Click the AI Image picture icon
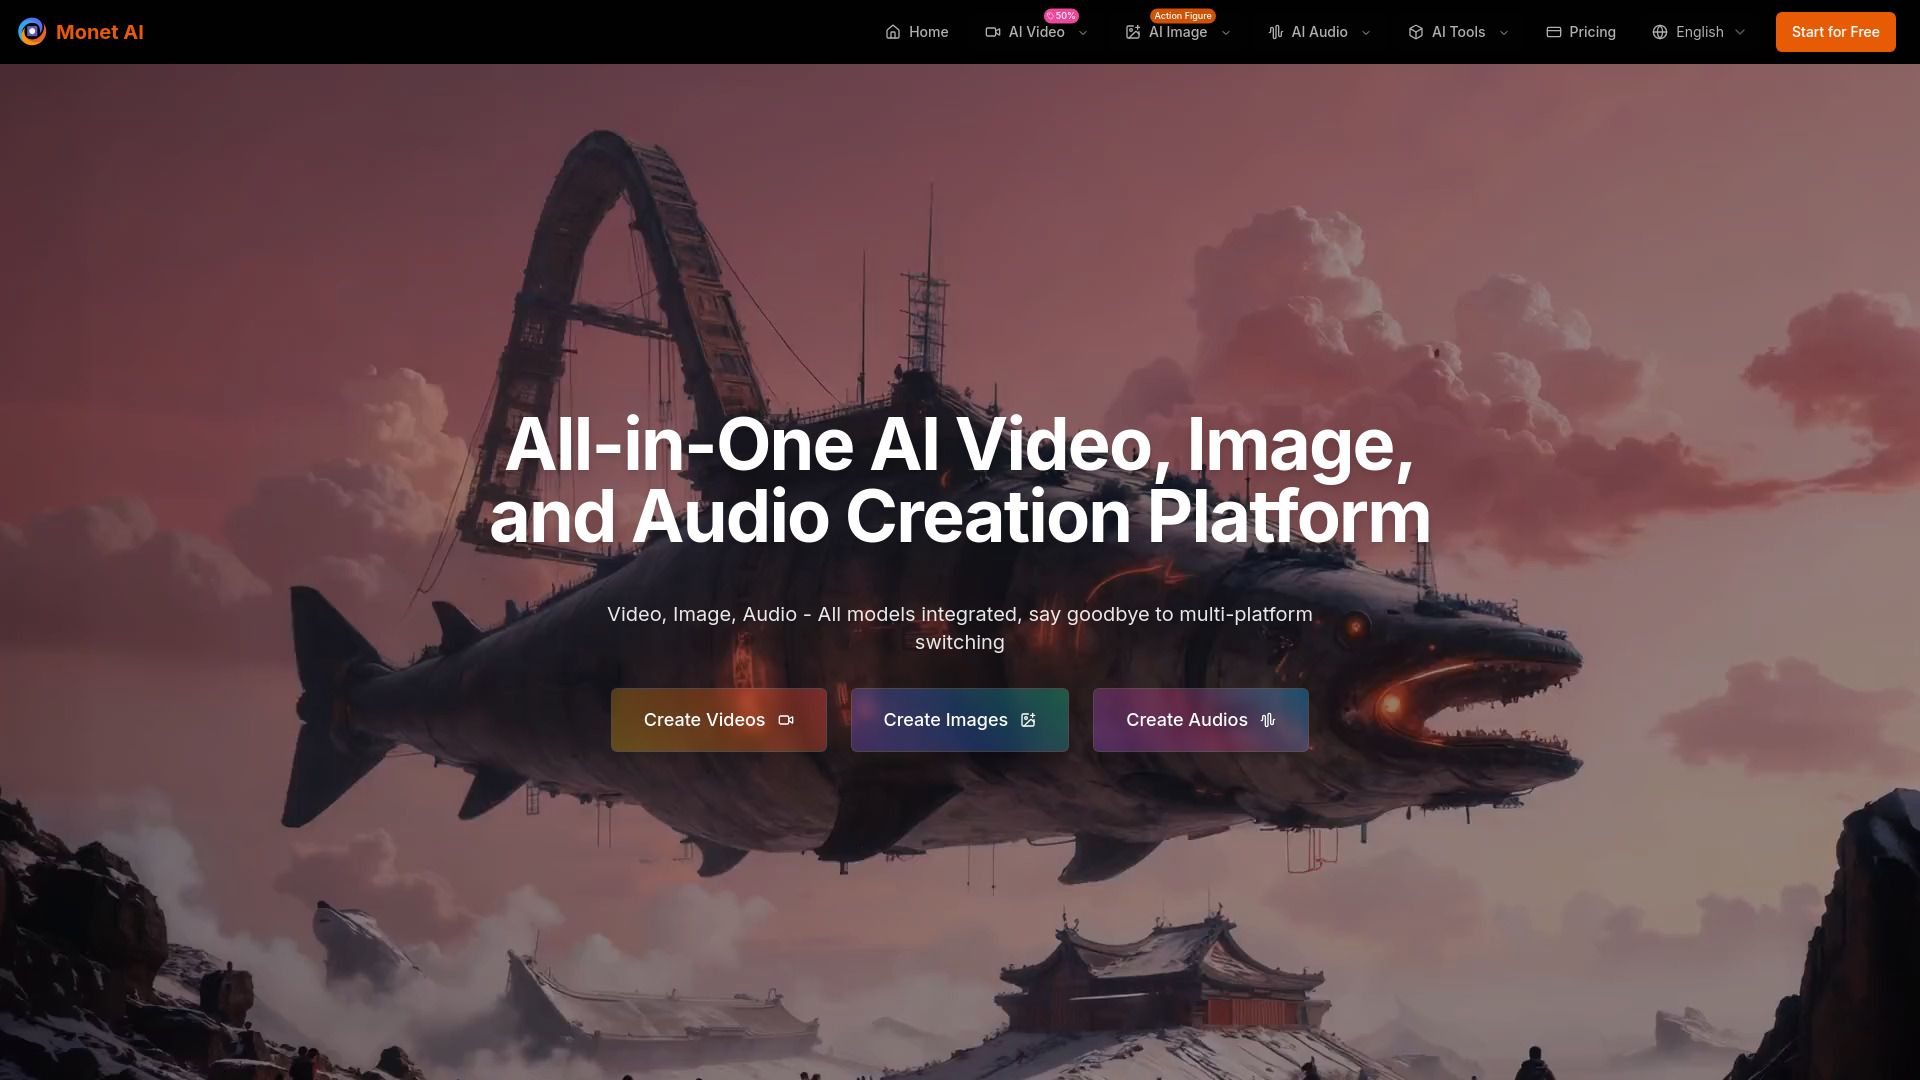1920x1080 pixels. 1133,32
